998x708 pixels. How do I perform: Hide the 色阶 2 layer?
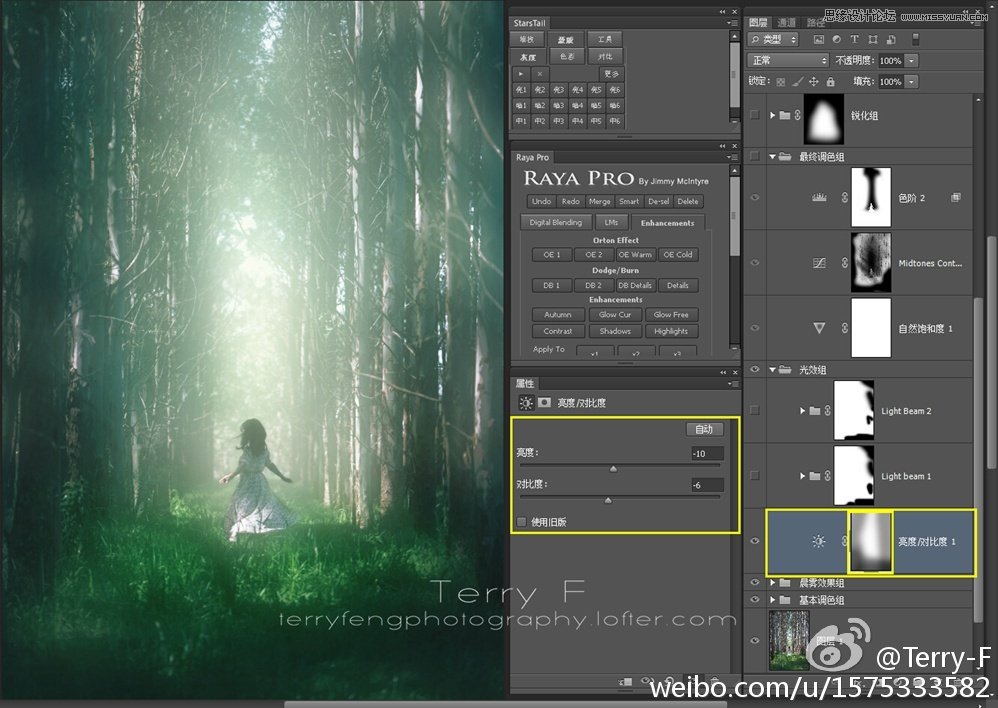[x=755, y=197]
